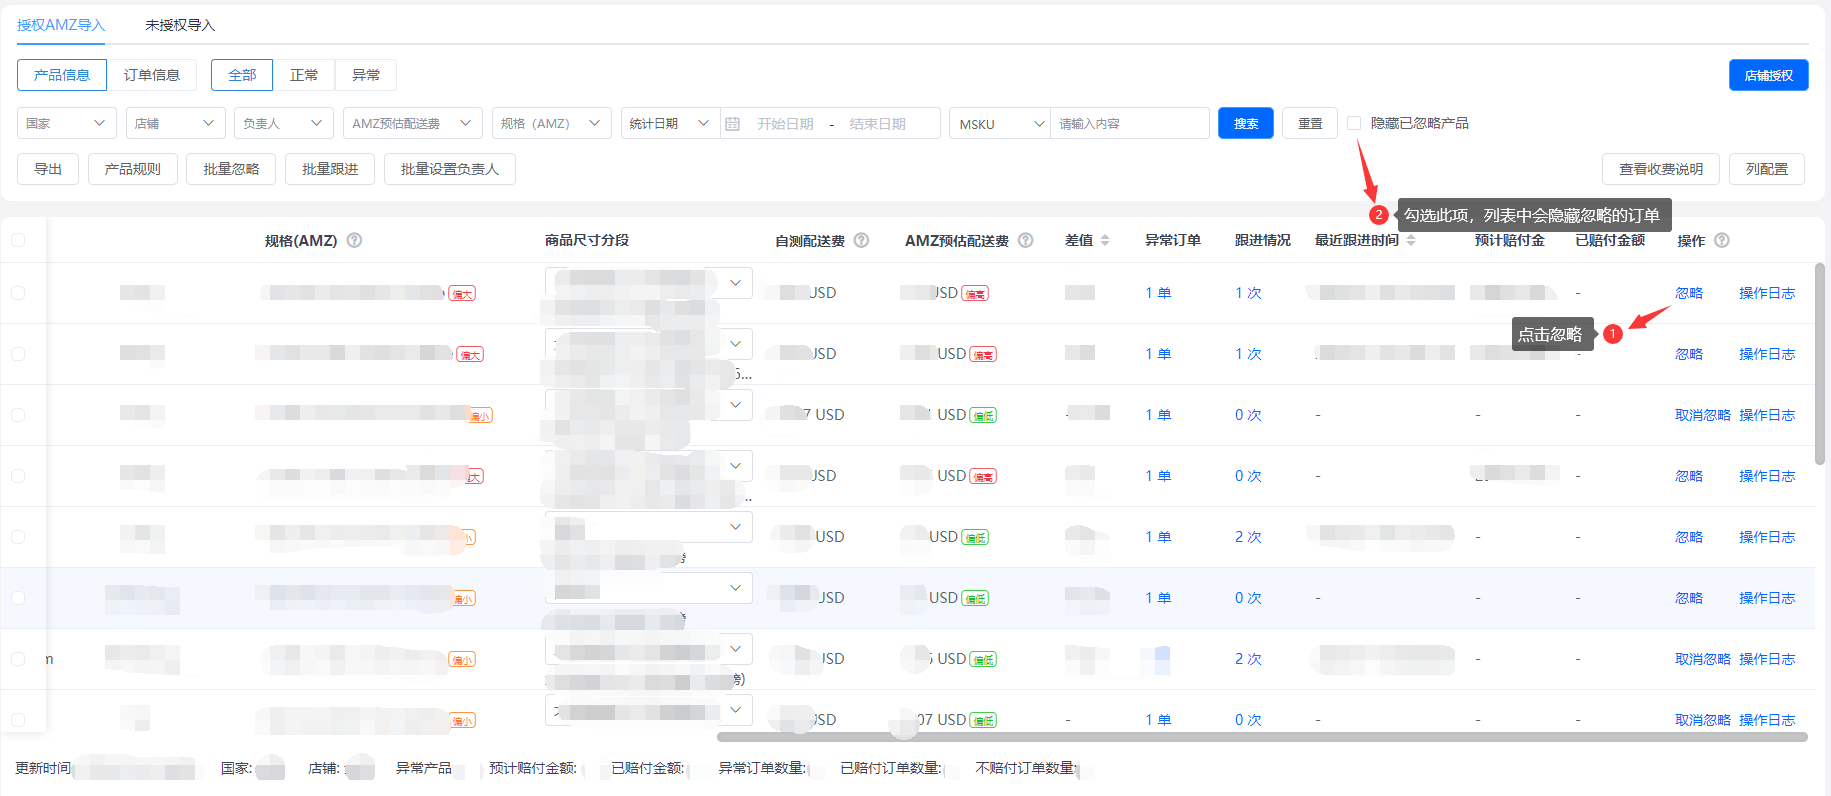The image size is (1831, 796).
Task: Check fourth table row checkbox
Action: [18, 476]
